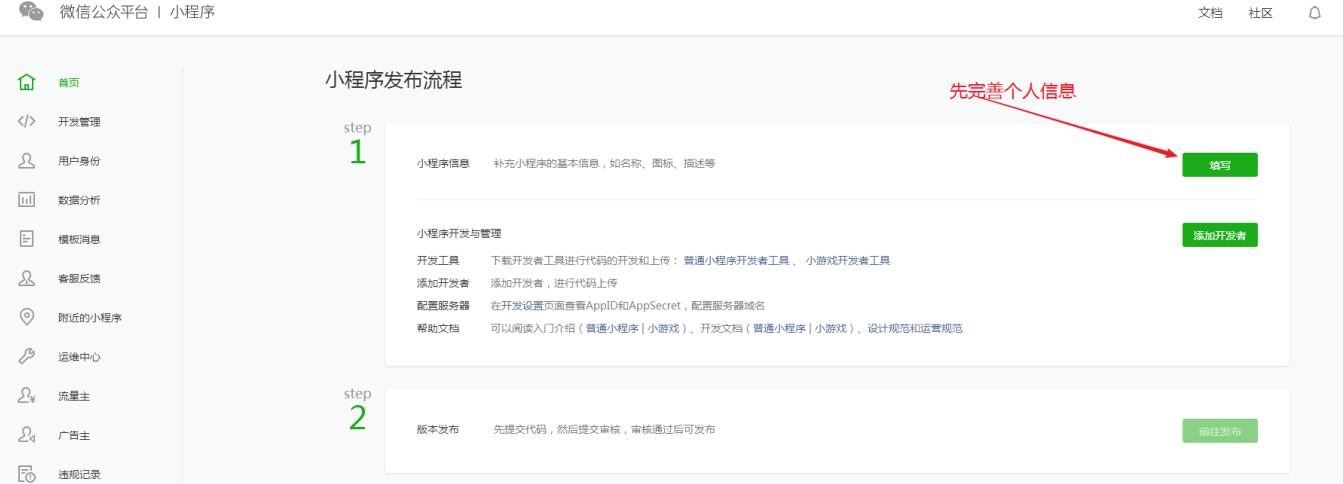Click 微信公众平台 title text in header

[x=104, y=13]
